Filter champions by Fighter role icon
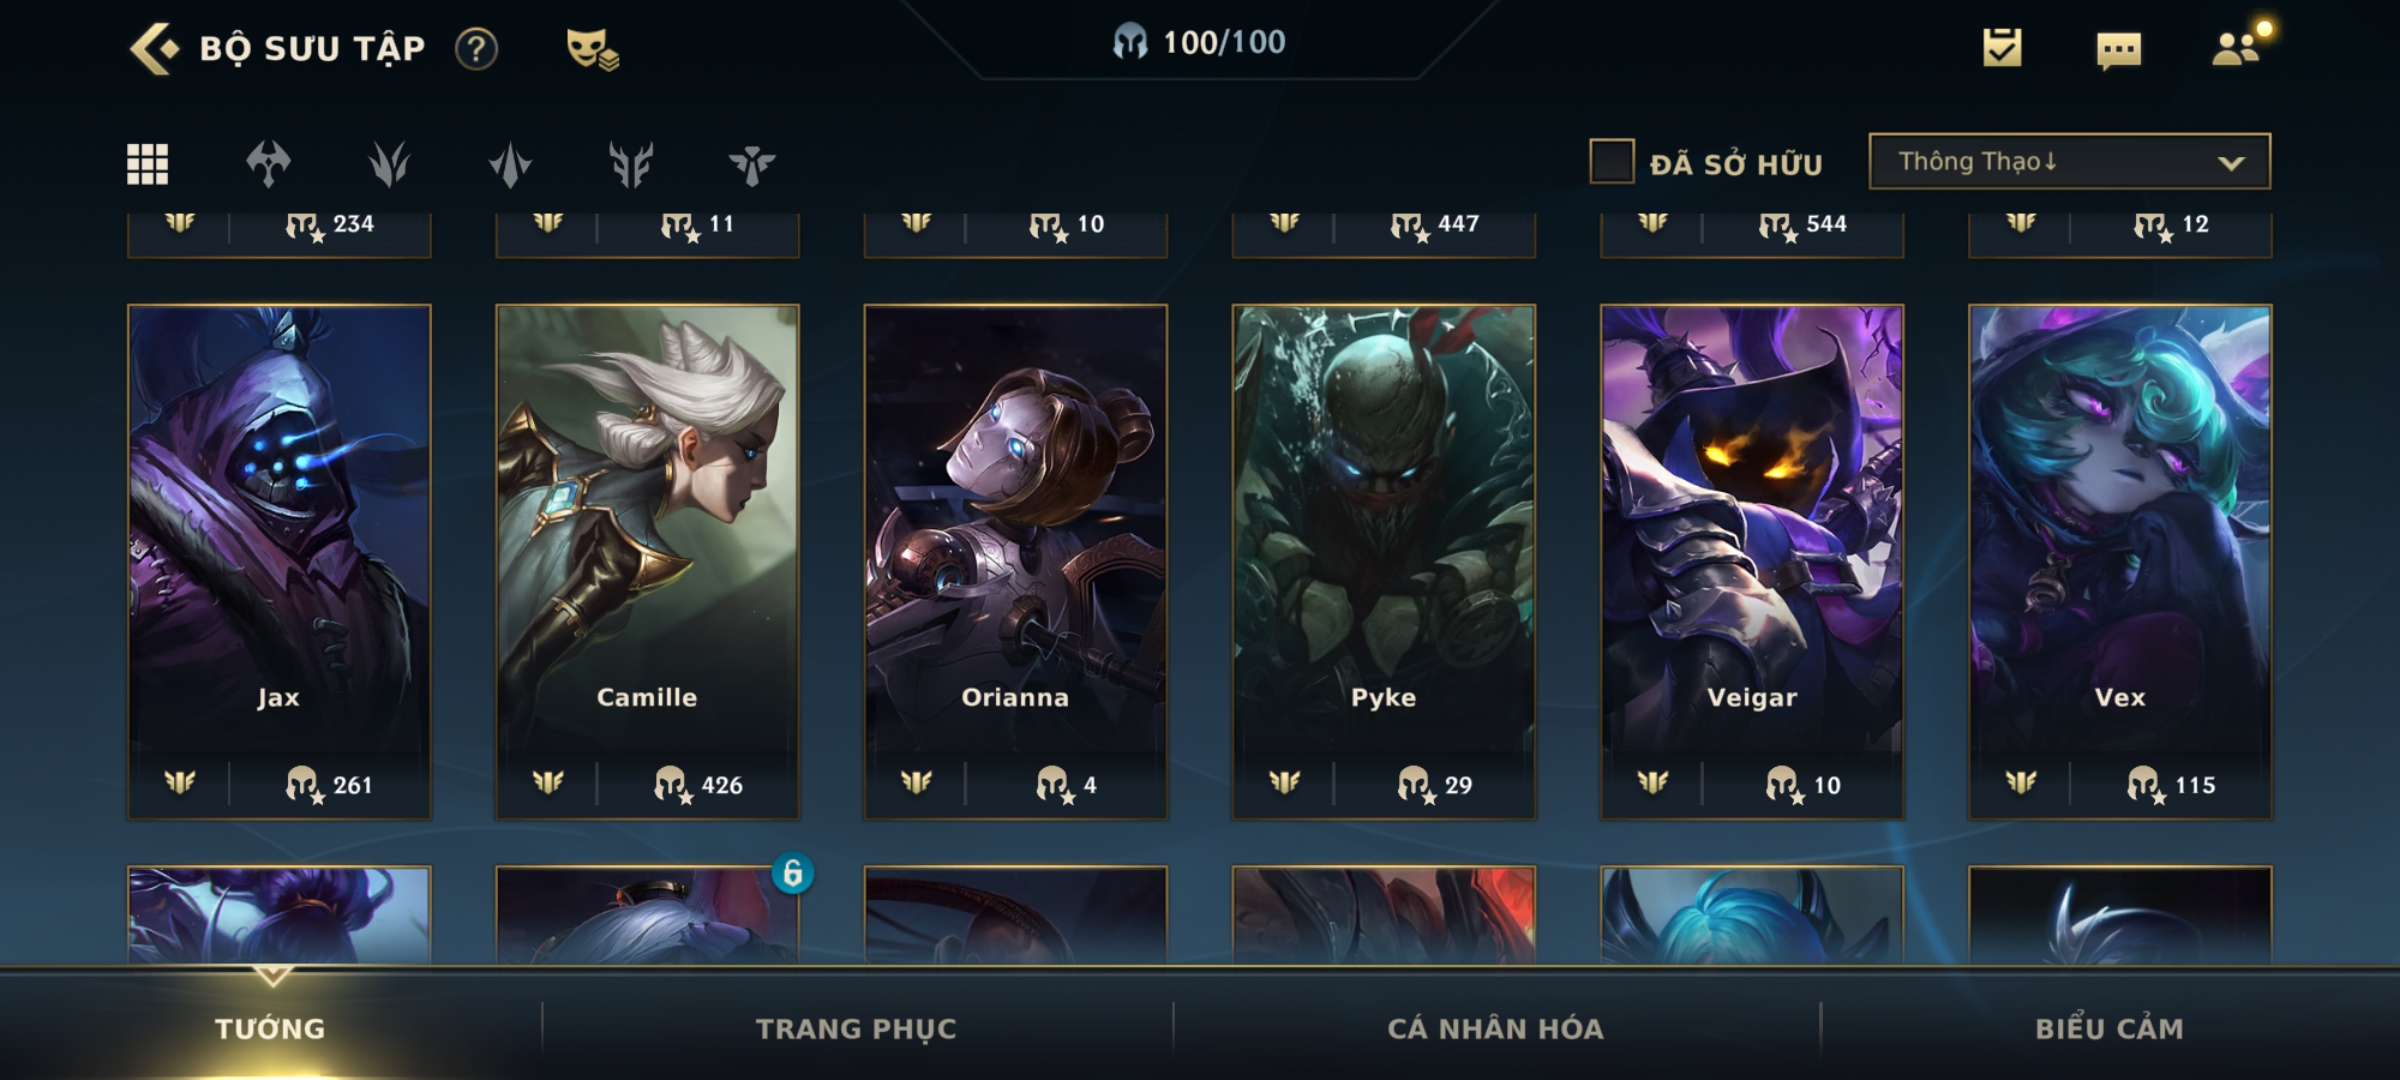This screenshot has height=1080, width=2400. pos(268,164)
